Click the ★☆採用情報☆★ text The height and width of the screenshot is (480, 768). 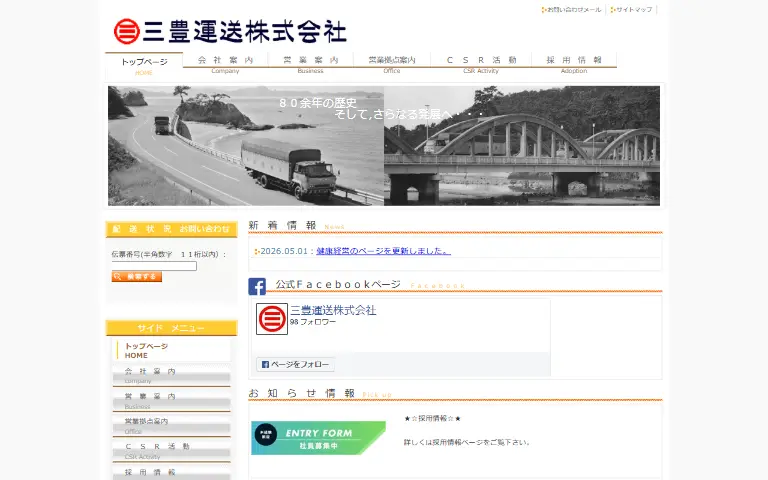432,418
